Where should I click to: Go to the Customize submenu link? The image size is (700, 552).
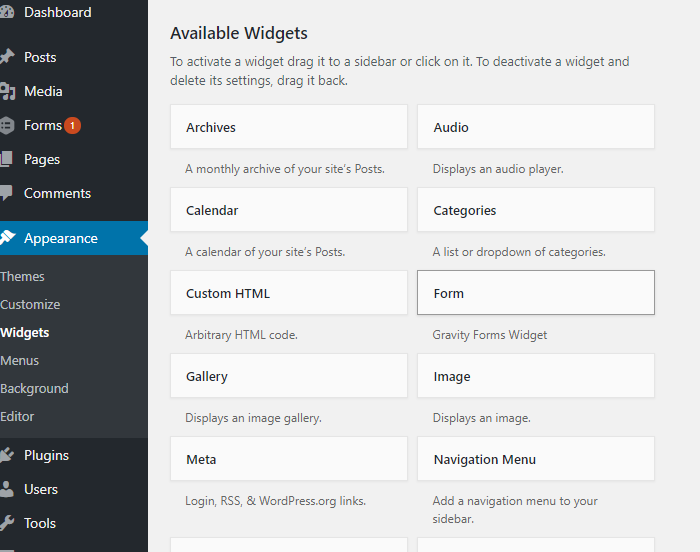[x=30, y=305]
